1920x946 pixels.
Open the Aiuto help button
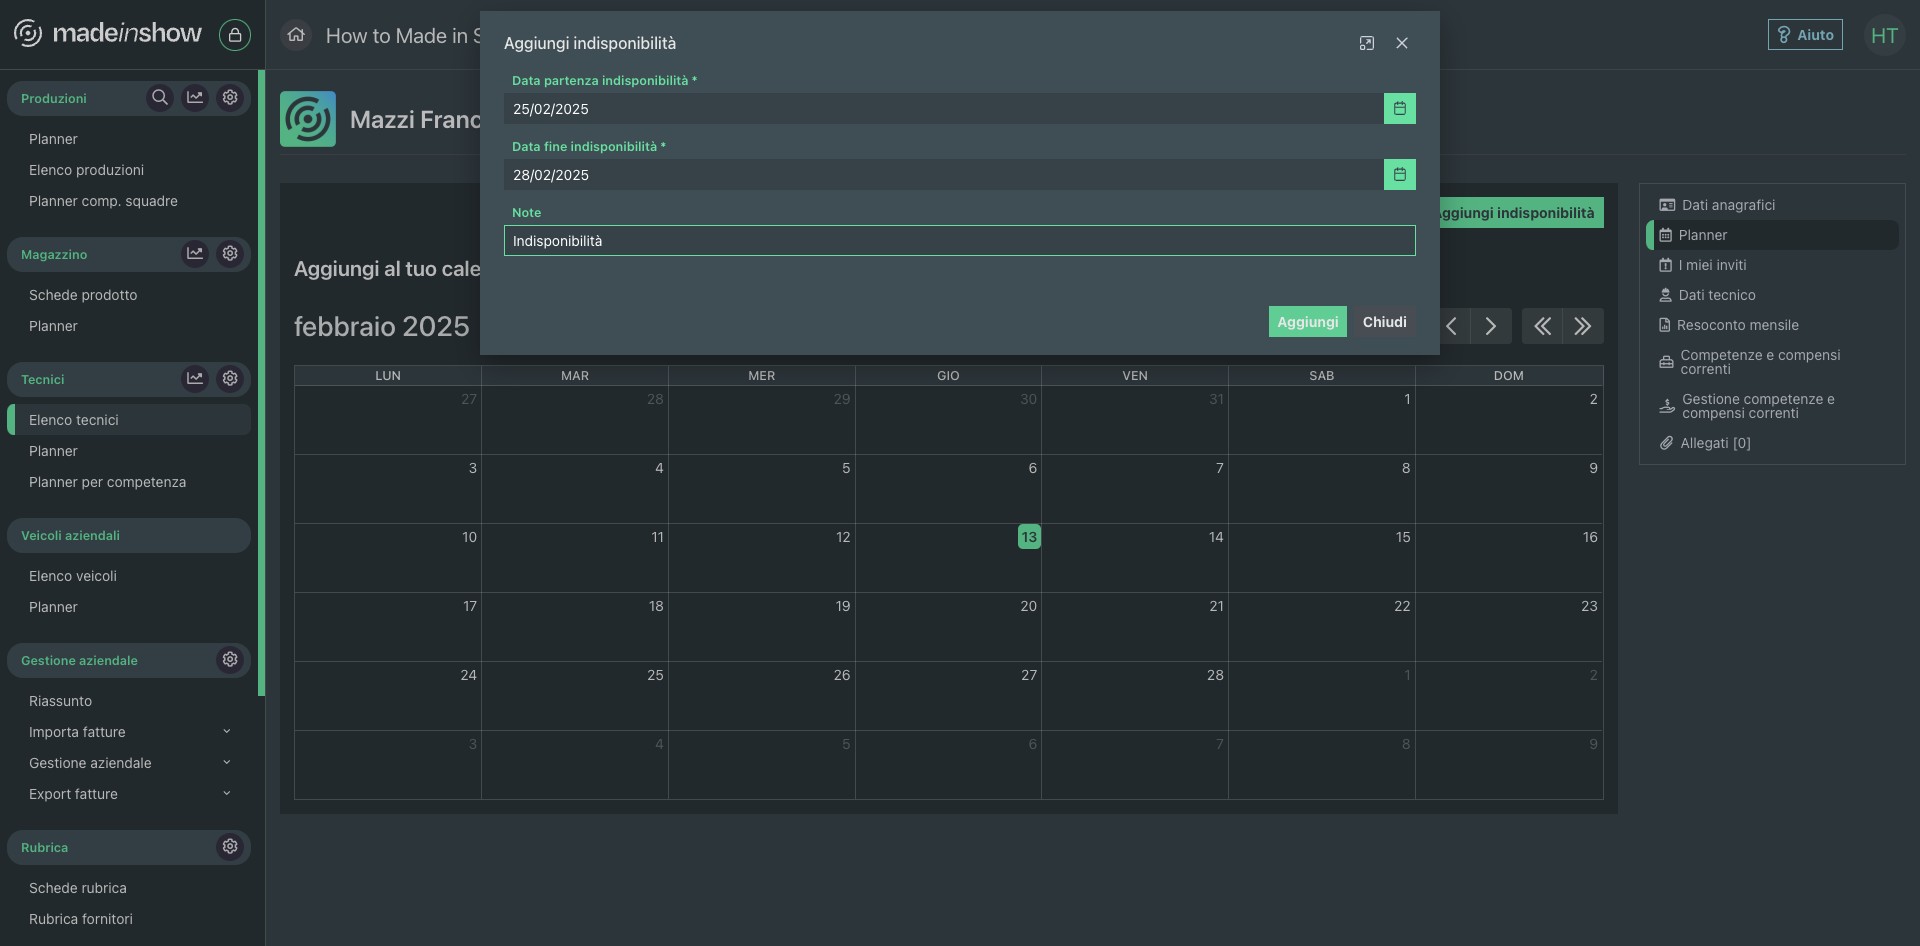click(1804, 35)
